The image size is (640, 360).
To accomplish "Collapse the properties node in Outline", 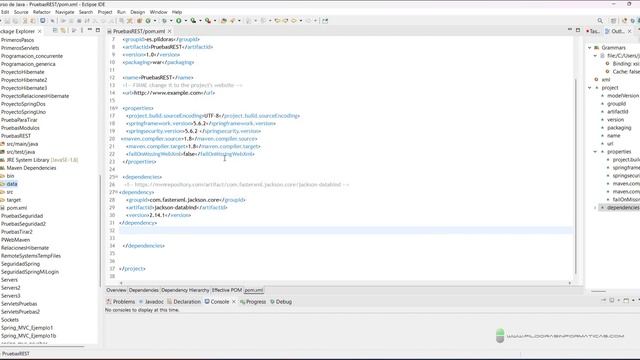I will pos(595,151).
